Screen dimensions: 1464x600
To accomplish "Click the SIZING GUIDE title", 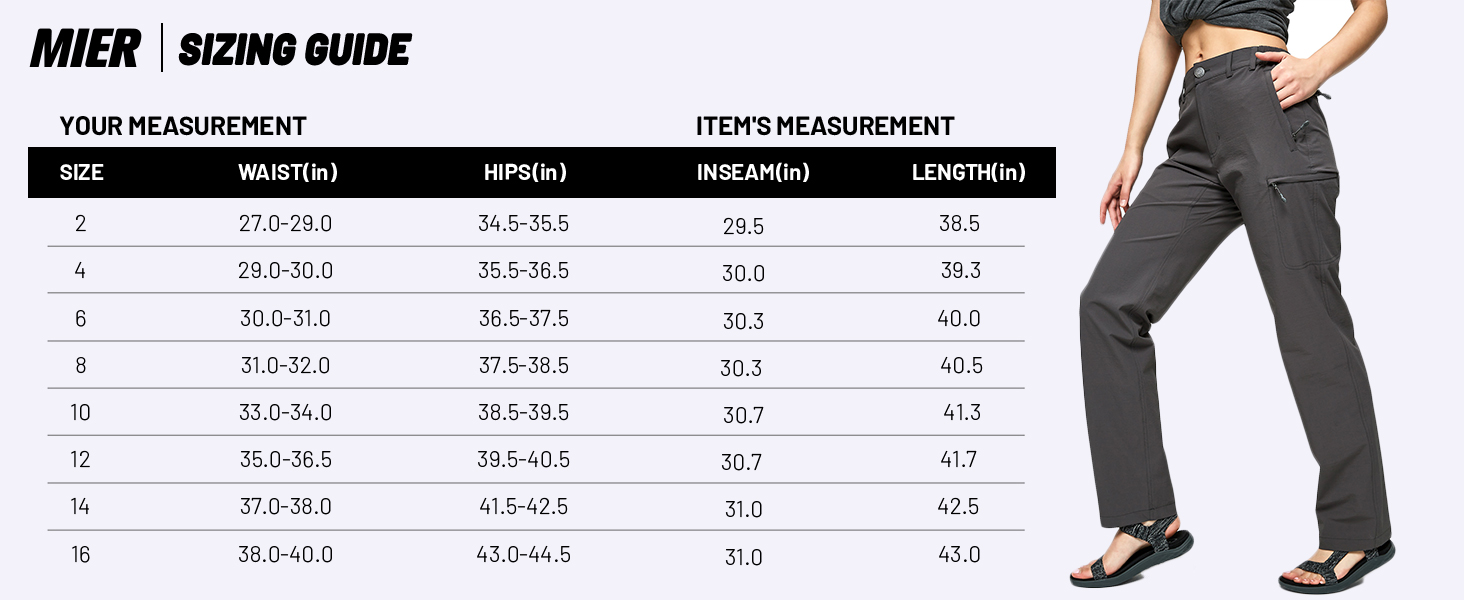I will pos(294,49).
